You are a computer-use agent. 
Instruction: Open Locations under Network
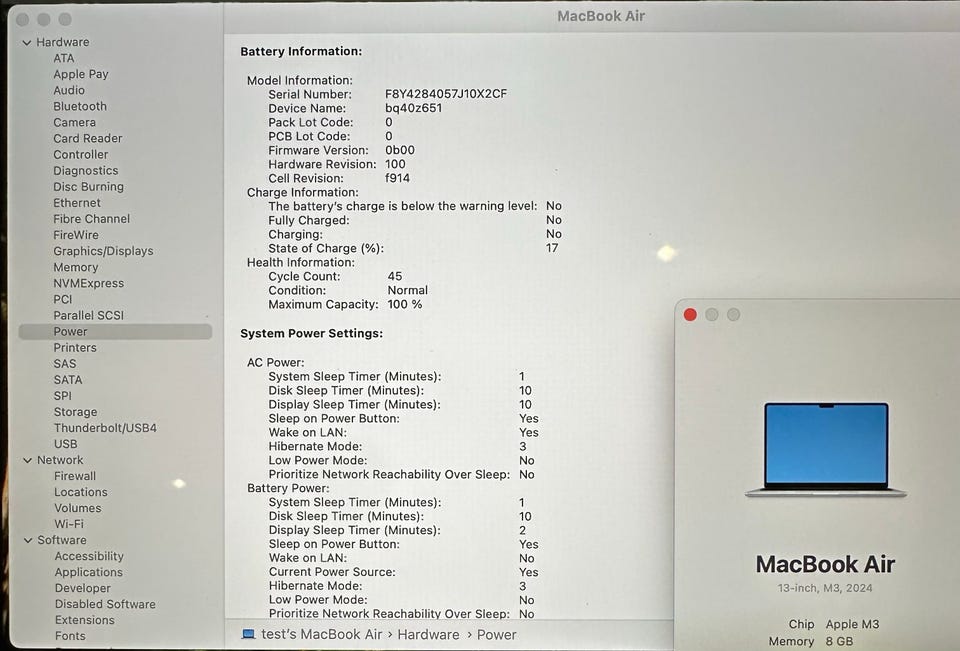click(81, 492)
